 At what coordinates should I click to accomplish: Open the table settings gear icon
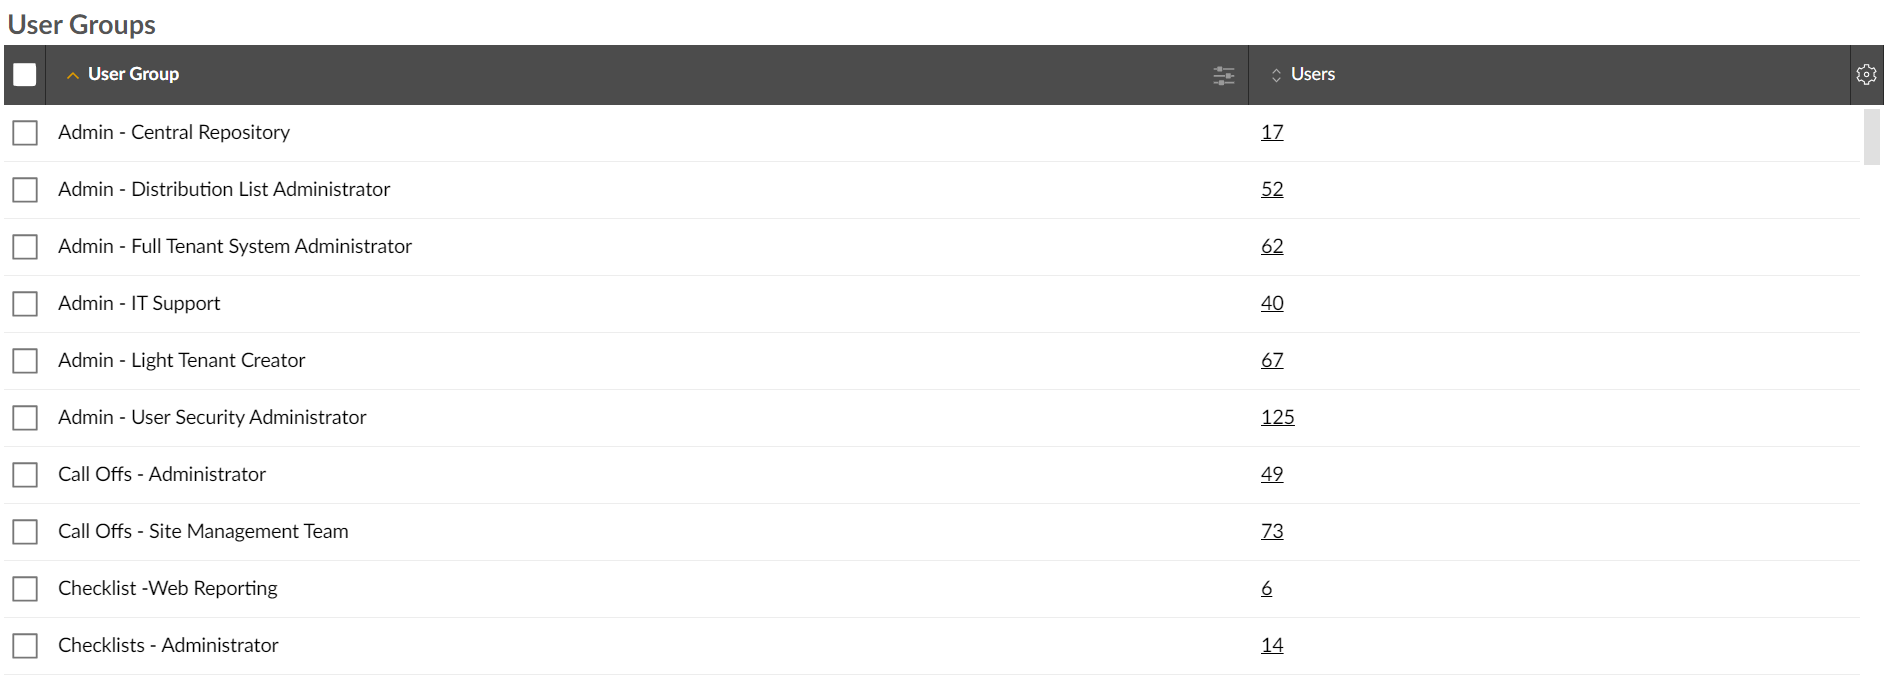(x=1866, y=75)
